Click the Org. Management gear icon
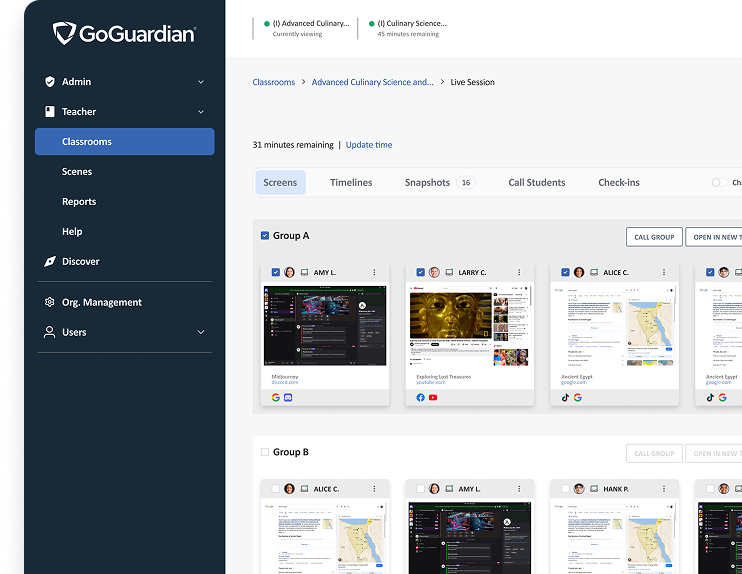This screenshot has height=574, width=742. (x=49, y=302)
